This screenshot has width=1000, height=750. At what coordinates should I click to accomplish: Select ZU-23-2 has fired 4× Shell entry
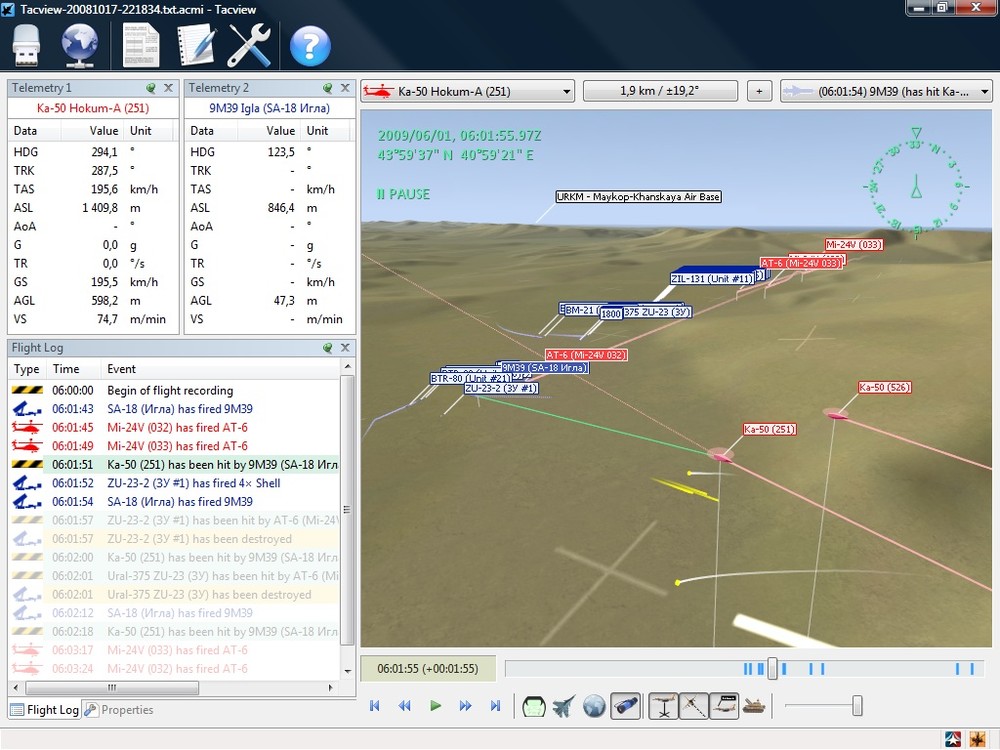[x=175, y=483]
